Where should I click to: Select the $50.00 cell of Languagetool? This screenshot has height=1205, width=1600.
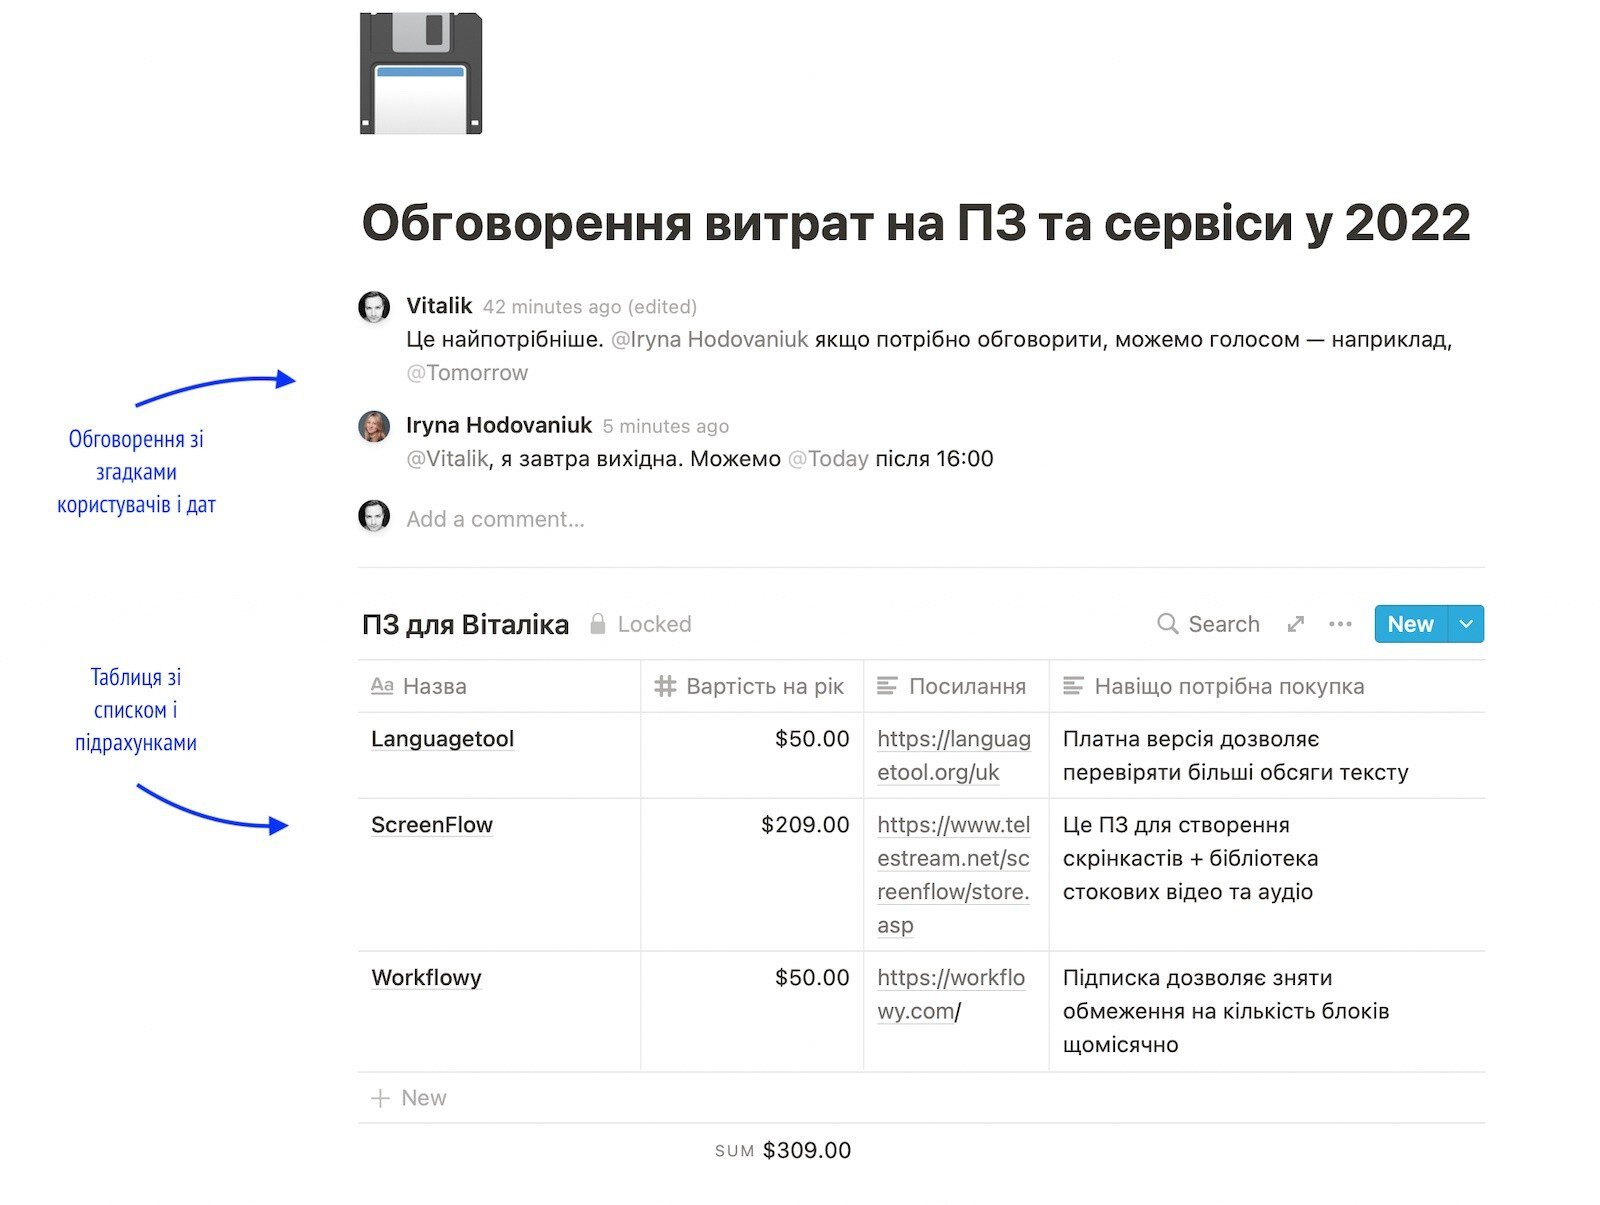pyautogui.click(x=752, y=755)
